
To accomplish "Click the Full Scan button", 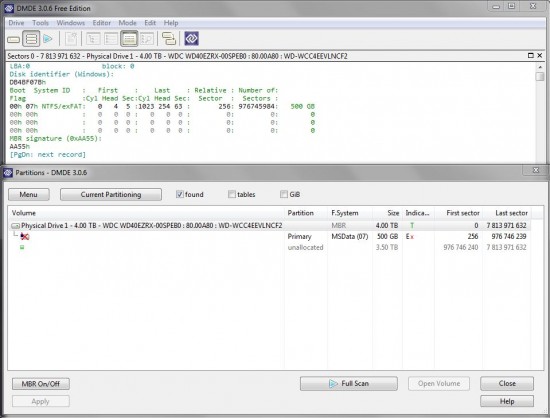I will (x=349, y=384).
